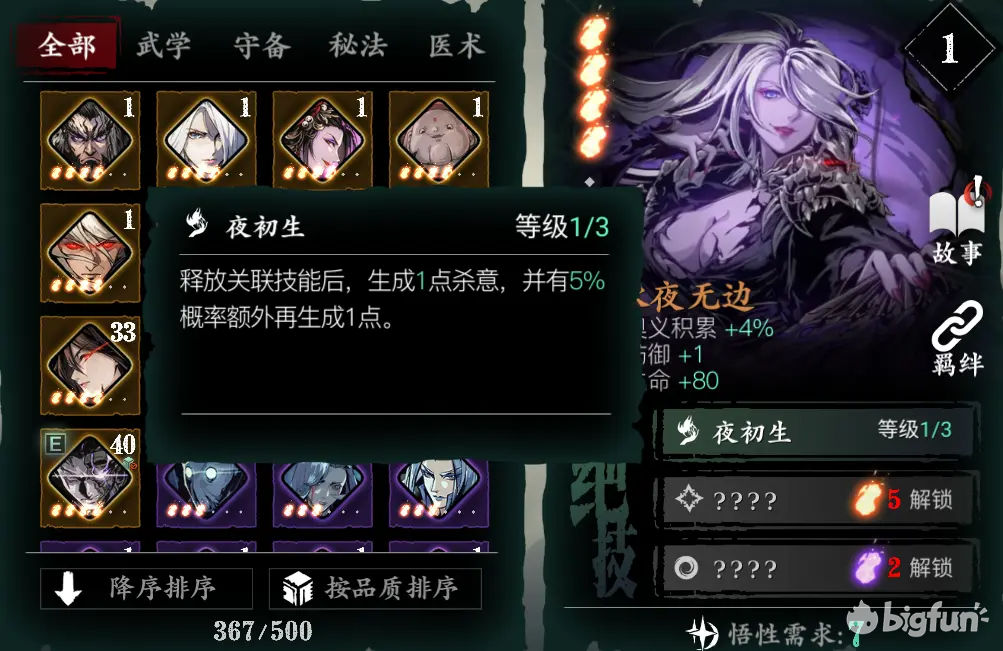Toggle 降序排序 descending sort order
The width and height of the screenshot is (1003, 651).
[x=146, y=588]
